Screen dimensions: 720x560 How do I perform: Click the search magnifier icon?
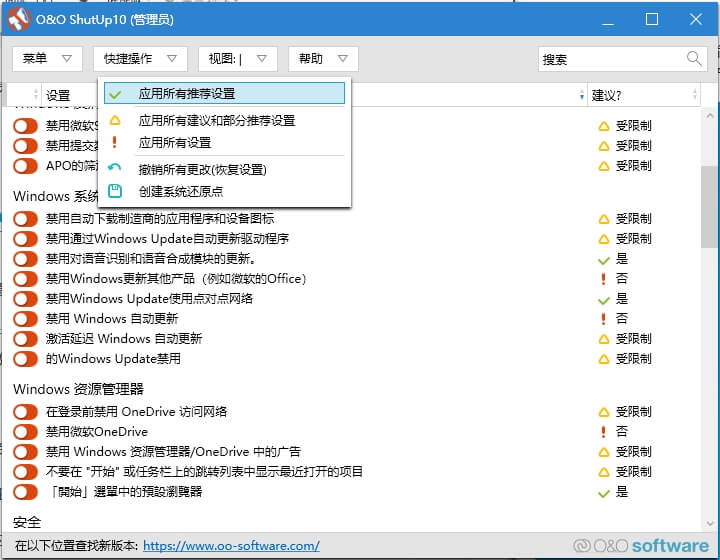694,59
